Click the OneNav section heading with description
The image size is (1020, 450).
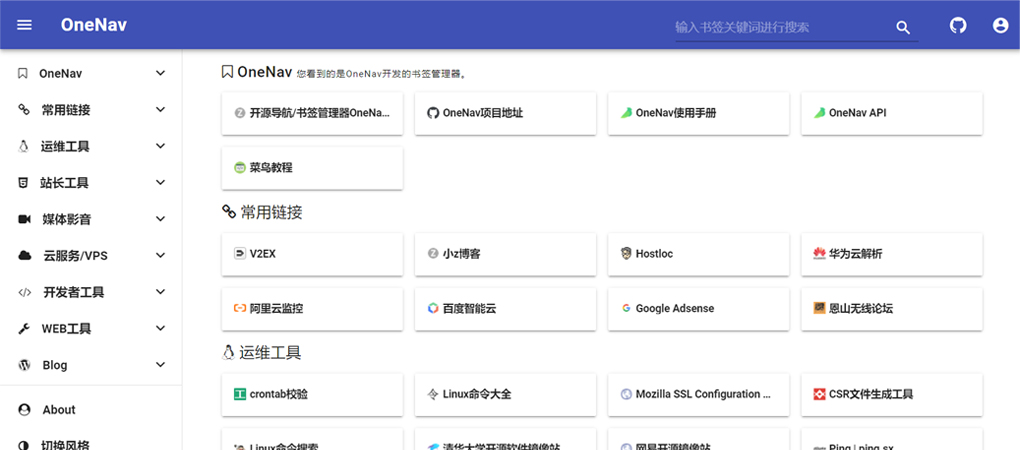345,72
